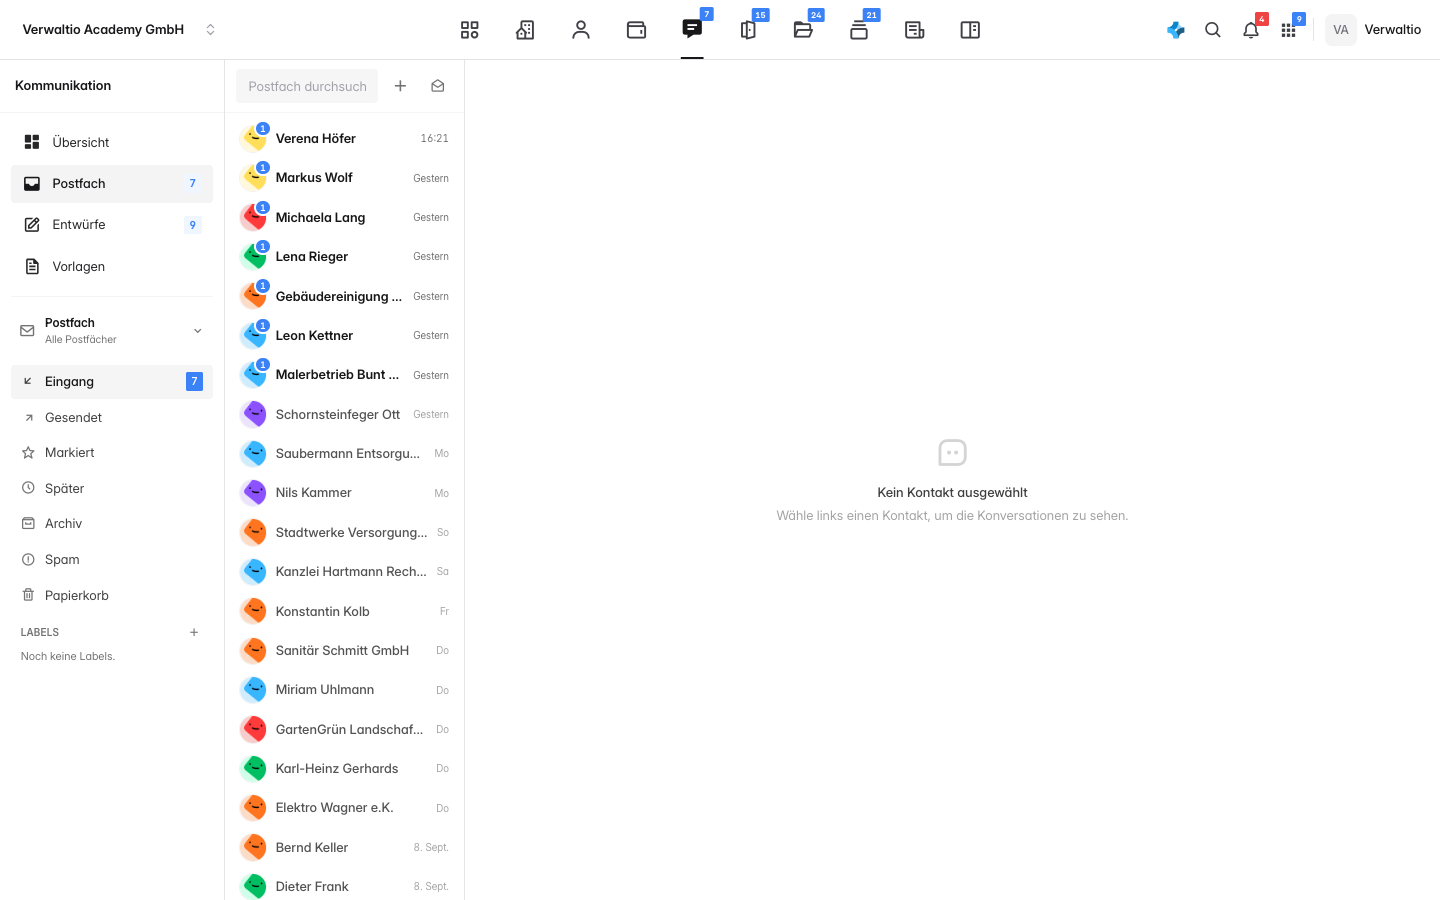Compose new message with plus icon
Image resolution: width=1440 pixels, height=900 pixels.
pos(400,86)
